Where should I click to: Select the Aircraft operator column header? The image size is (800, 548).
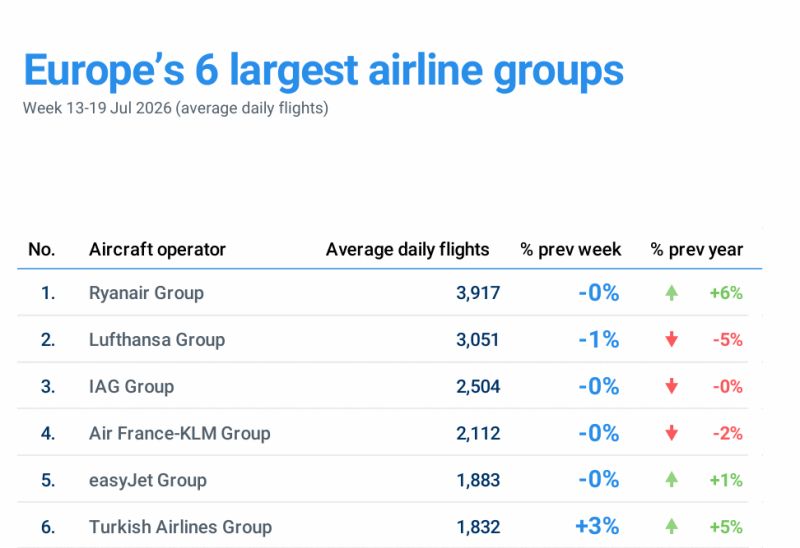click(x=157, y=250)
